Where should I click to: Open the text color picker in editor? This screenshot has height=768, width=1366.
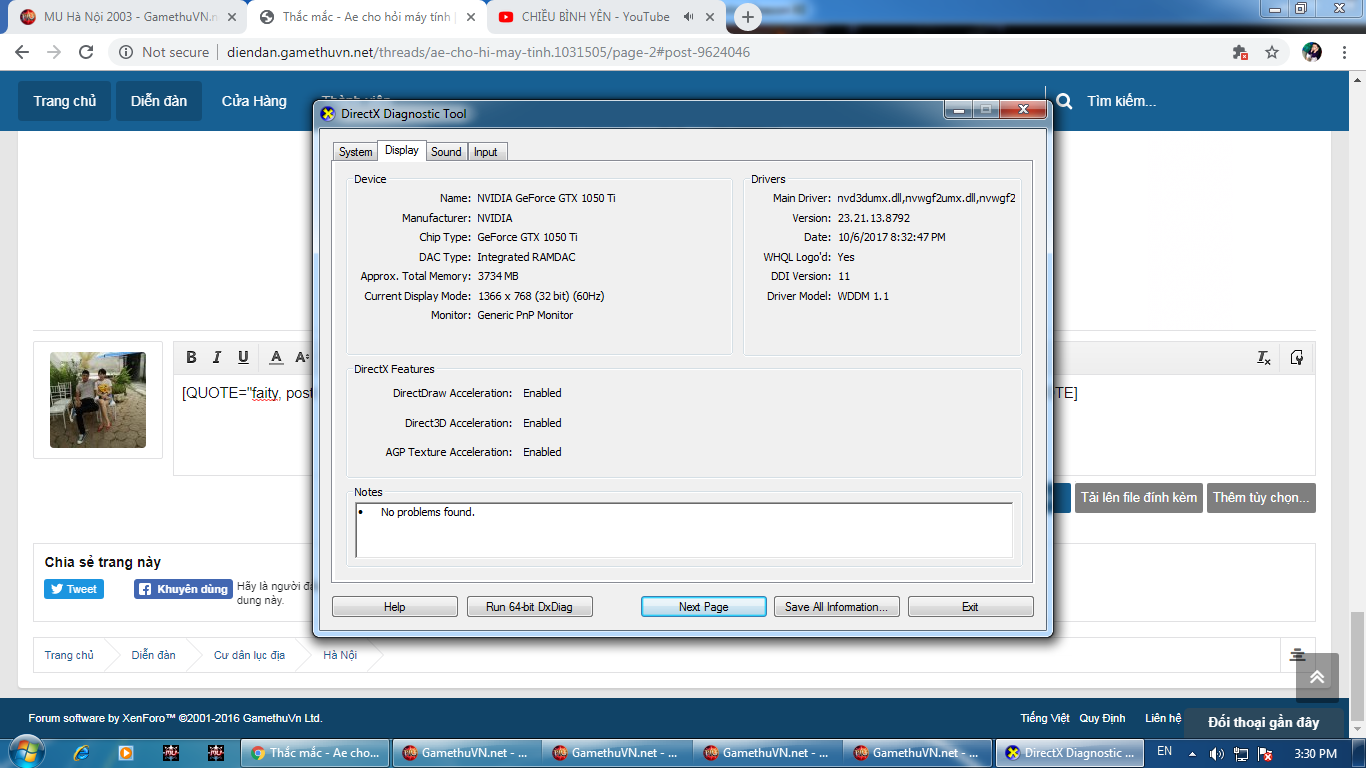pyautogui.click(x=277, y=358)
